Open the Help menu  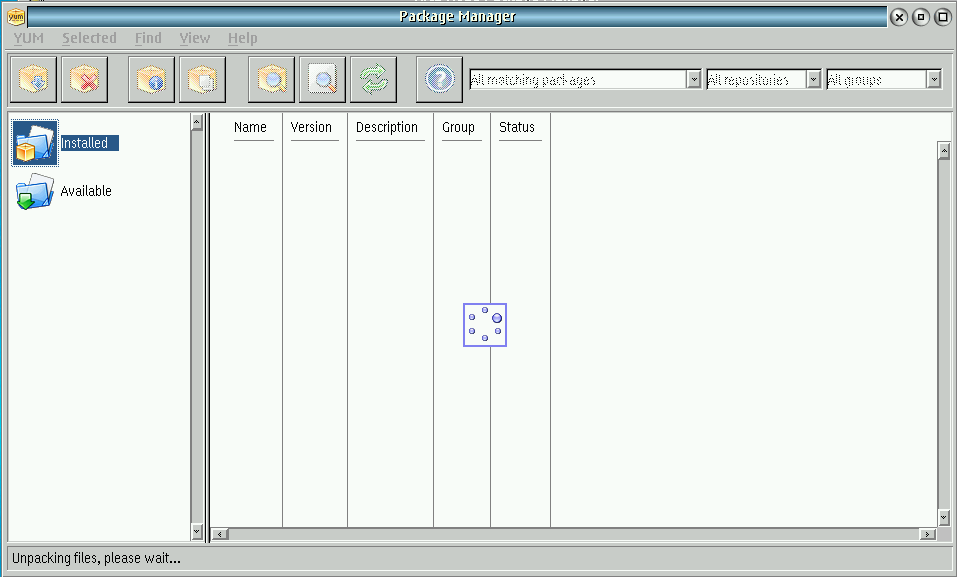click(x=242, y=38)
